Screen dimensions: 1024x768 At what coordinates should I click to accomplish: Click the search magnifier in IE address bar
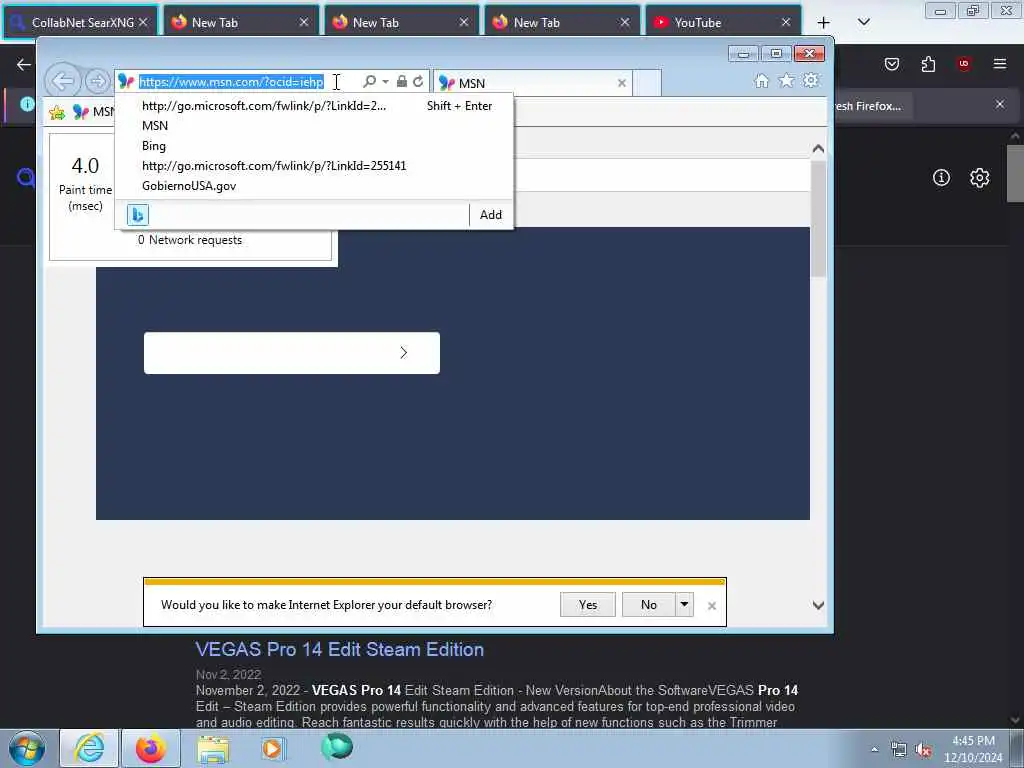(370, 82)
